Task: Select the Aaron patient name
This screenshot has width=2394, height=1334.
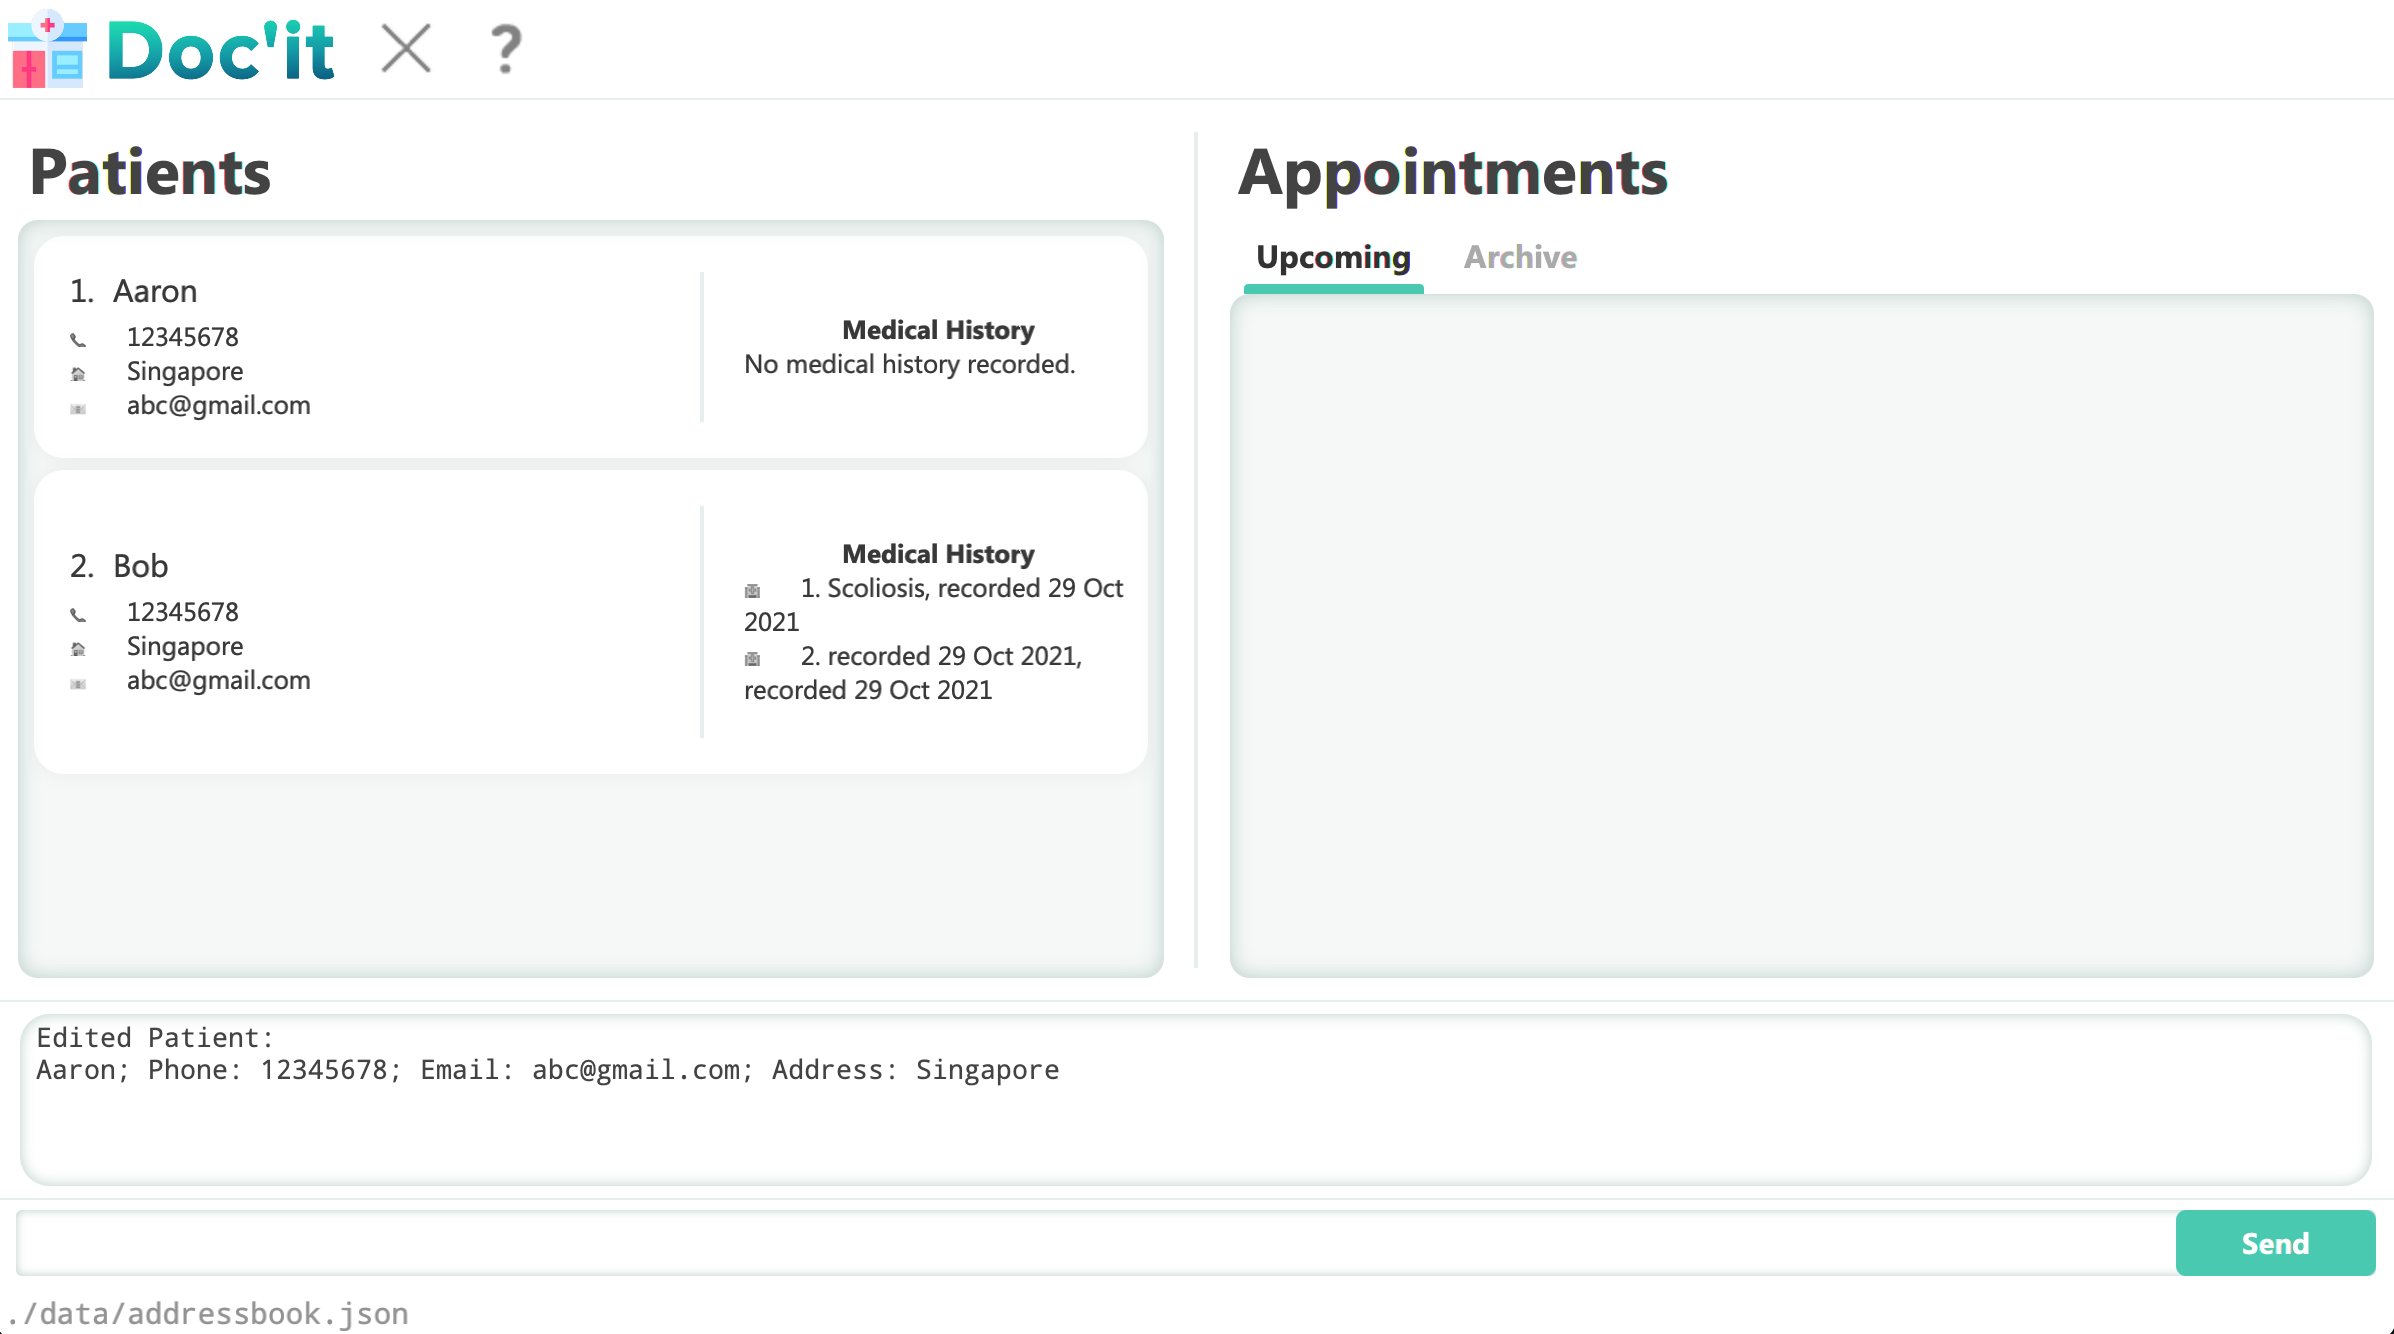Action: pyautogui.click(x=155, y=291)
